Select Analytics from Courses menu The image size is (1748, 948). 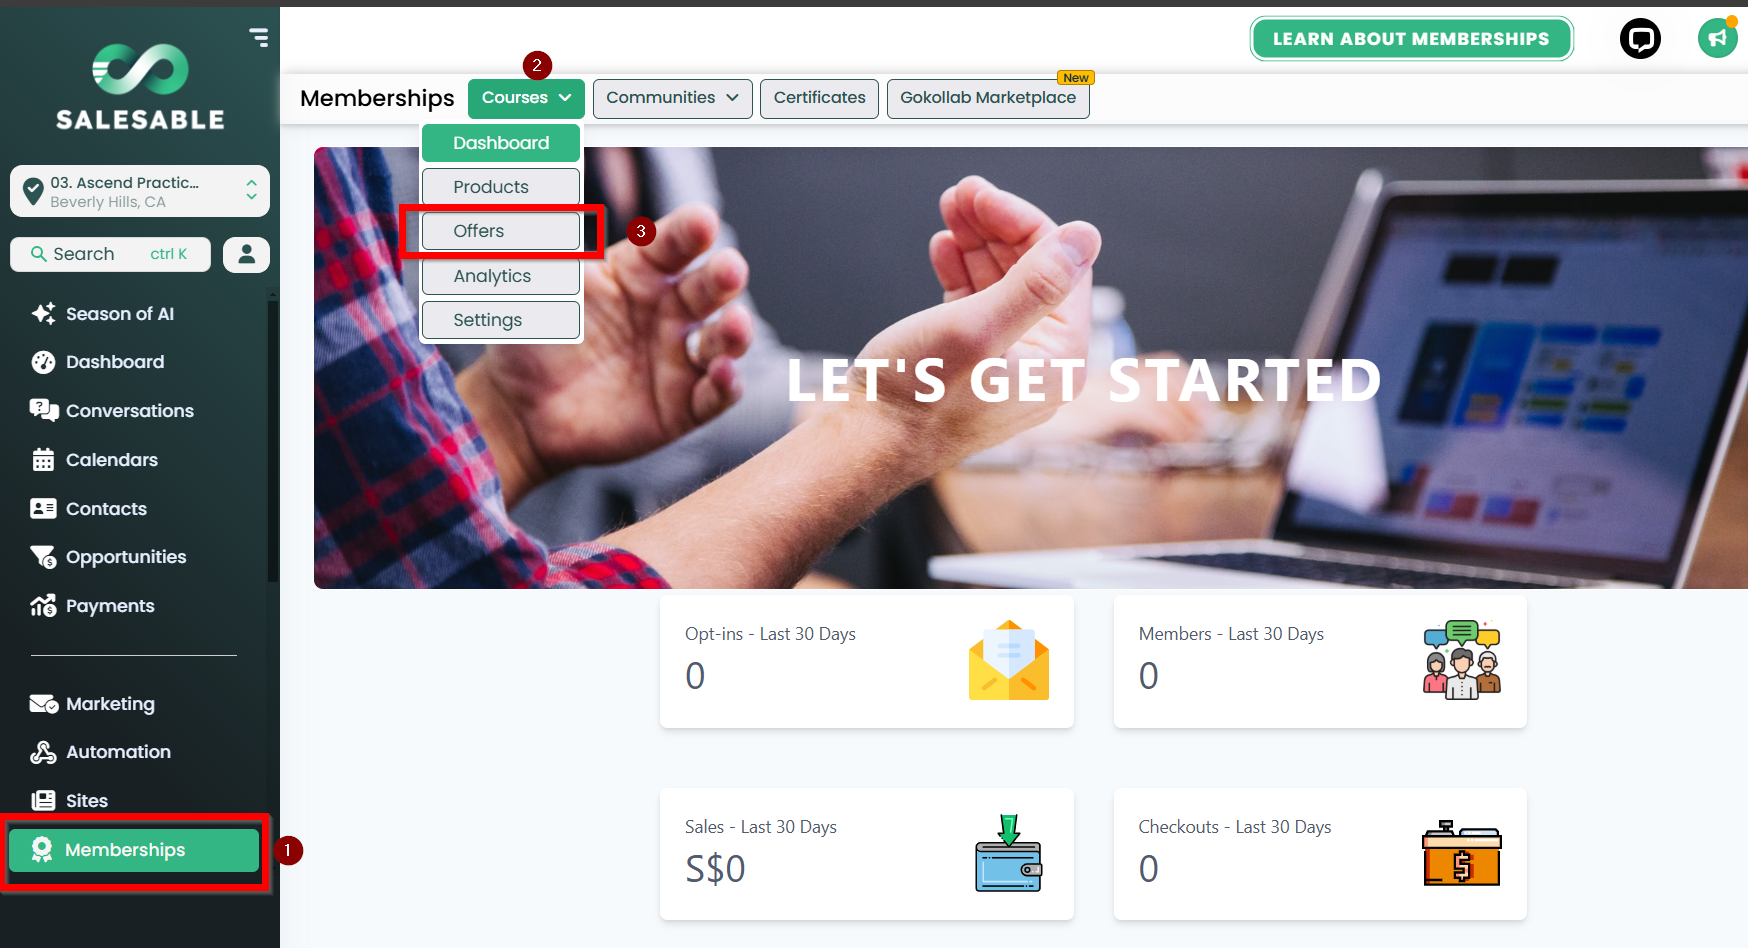point(501,276)
